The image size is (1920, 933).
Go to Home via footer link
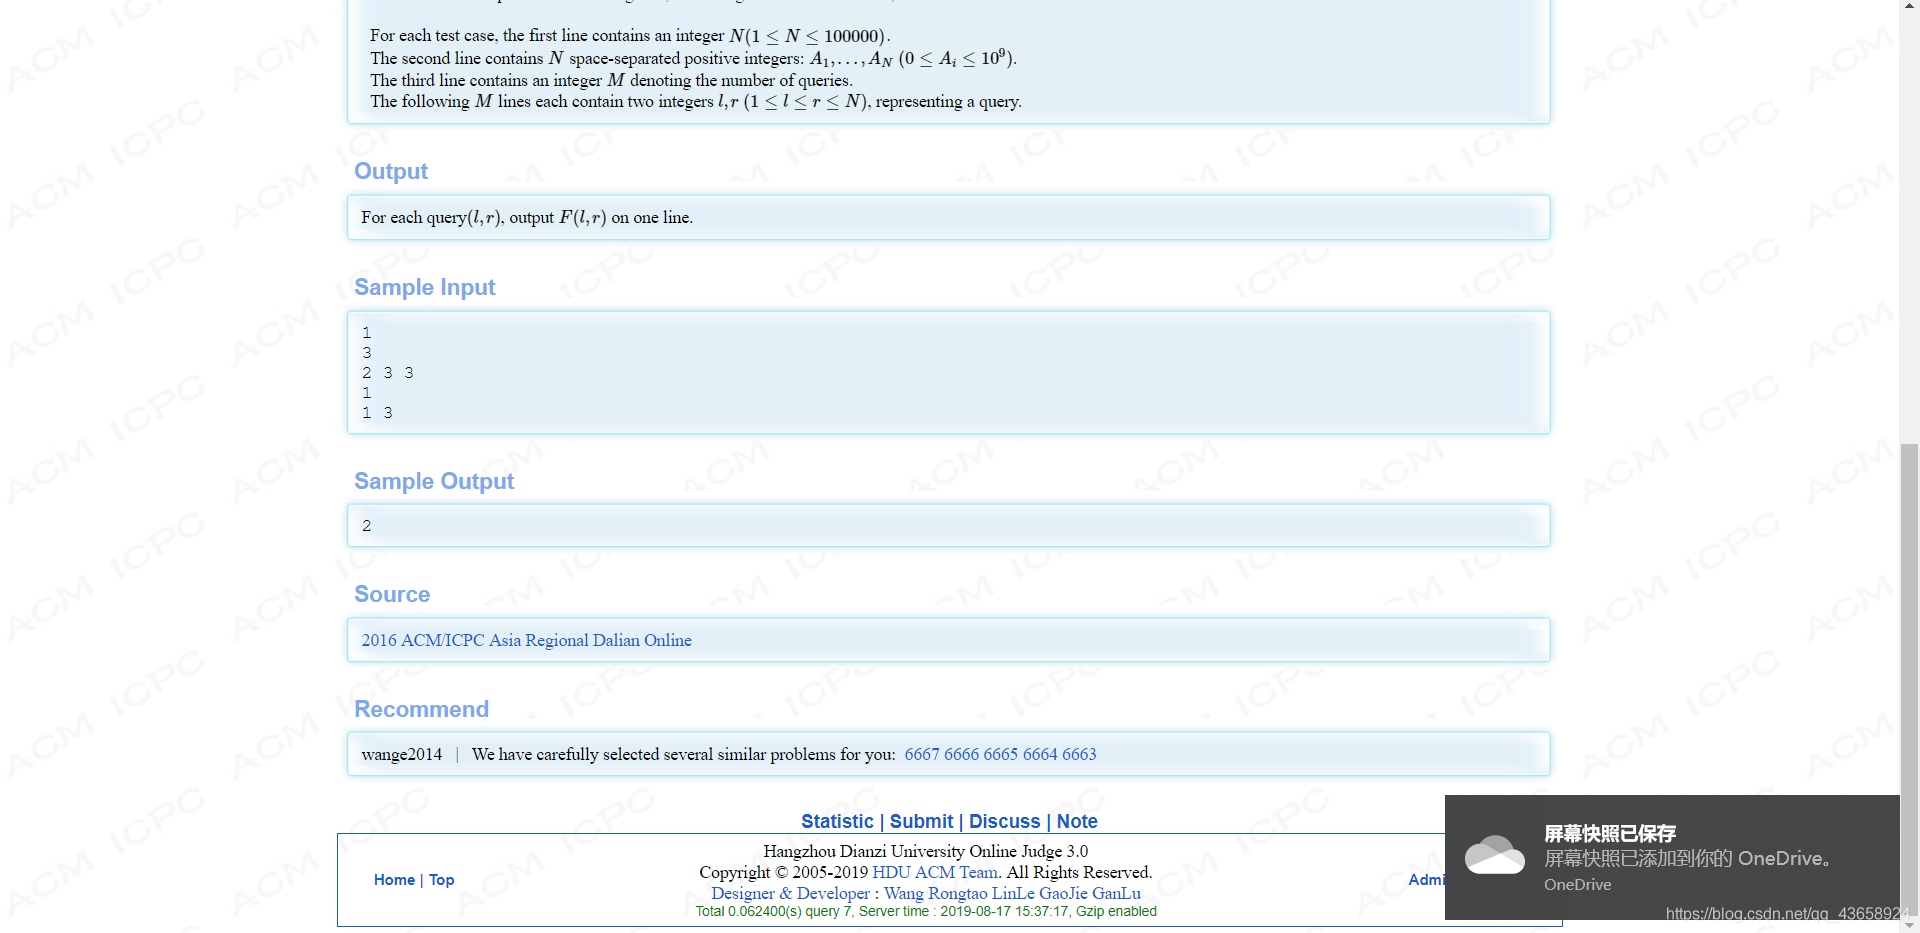pyautogui.click(x=394, y=880)
